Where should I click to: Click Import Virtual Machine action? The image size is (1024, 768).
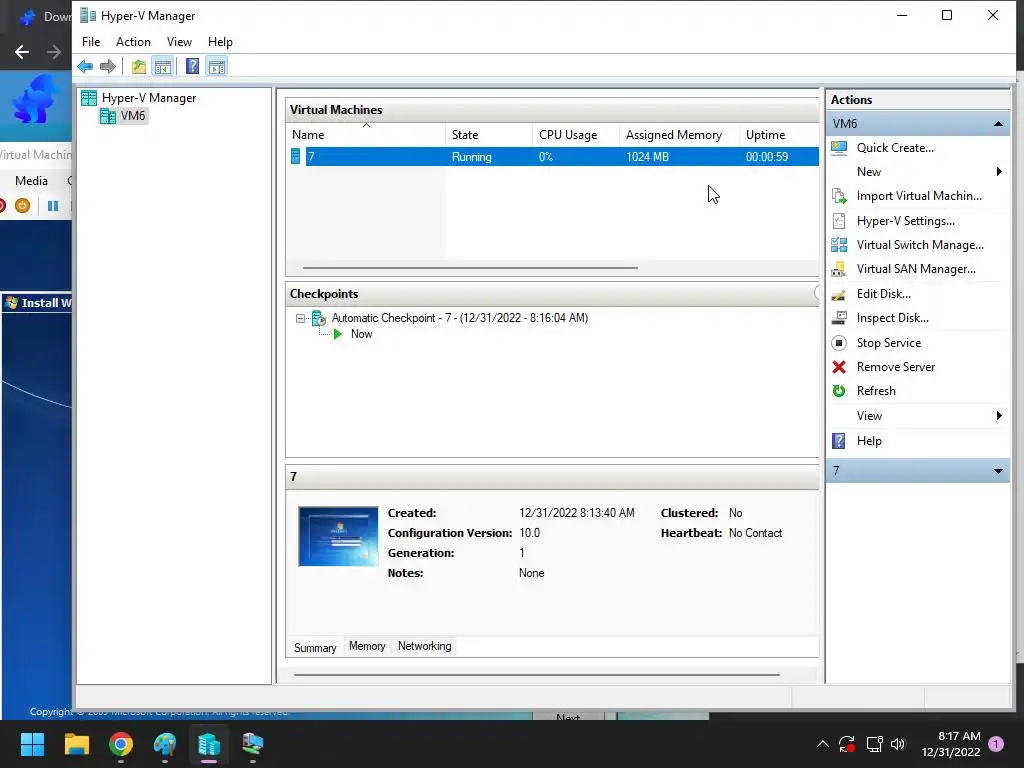[x=919, y=196]
